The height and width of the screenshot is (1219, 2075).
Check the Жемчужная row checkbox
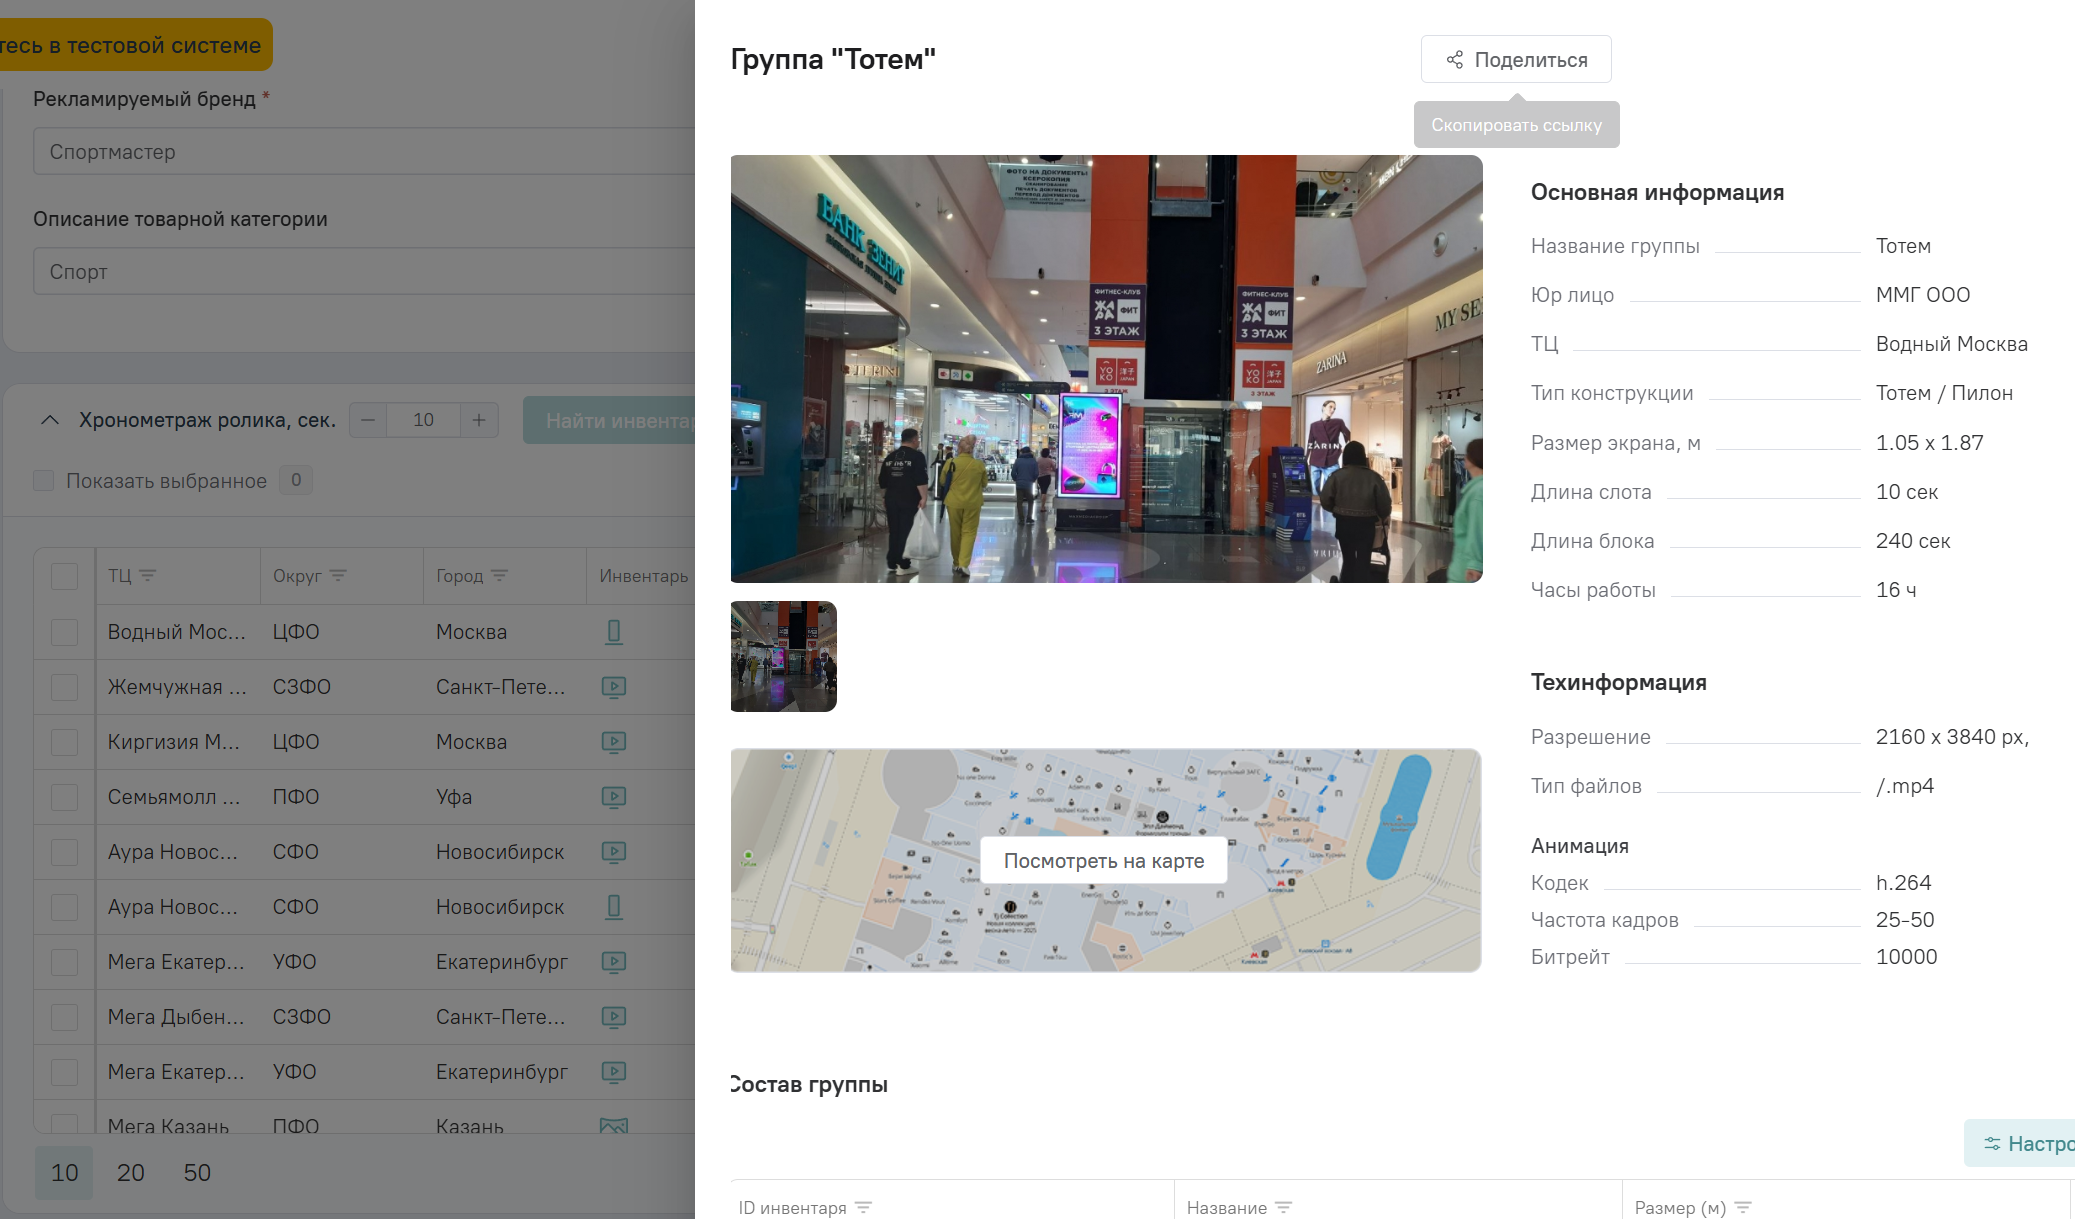point(65,687)
